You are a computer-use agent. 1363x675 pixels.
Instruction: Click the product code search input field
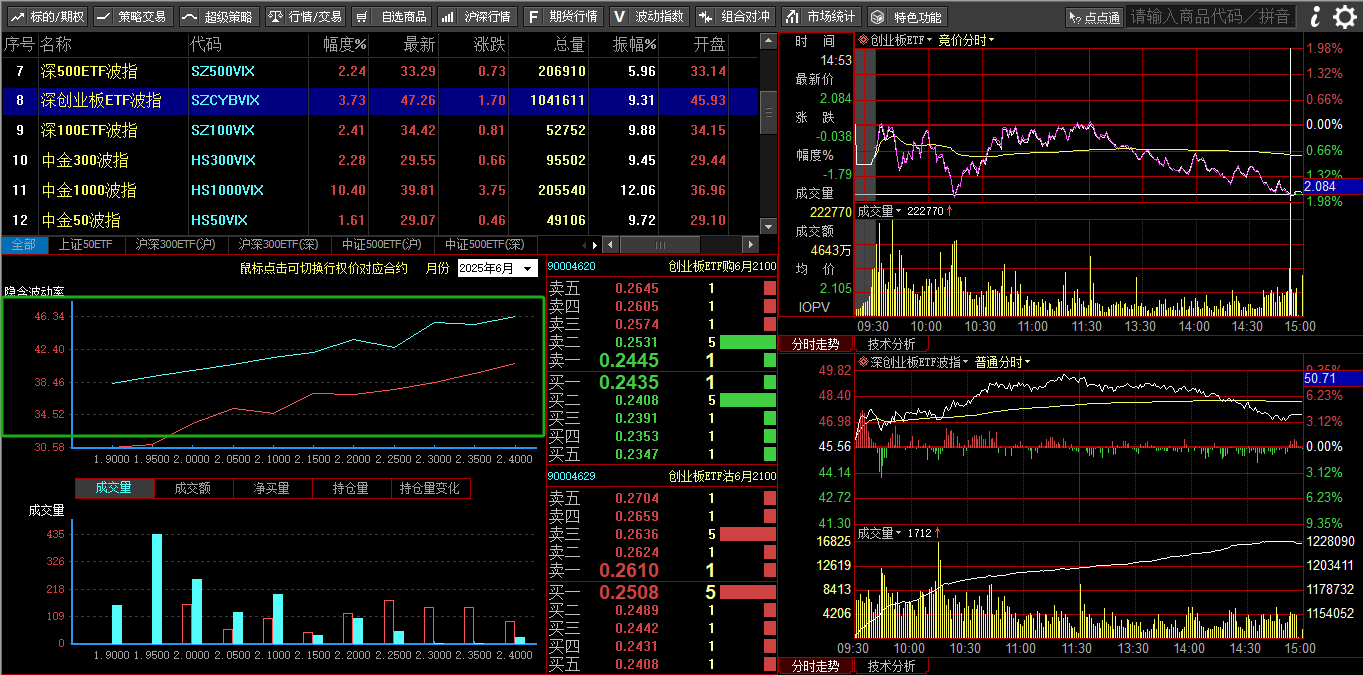1210,16
